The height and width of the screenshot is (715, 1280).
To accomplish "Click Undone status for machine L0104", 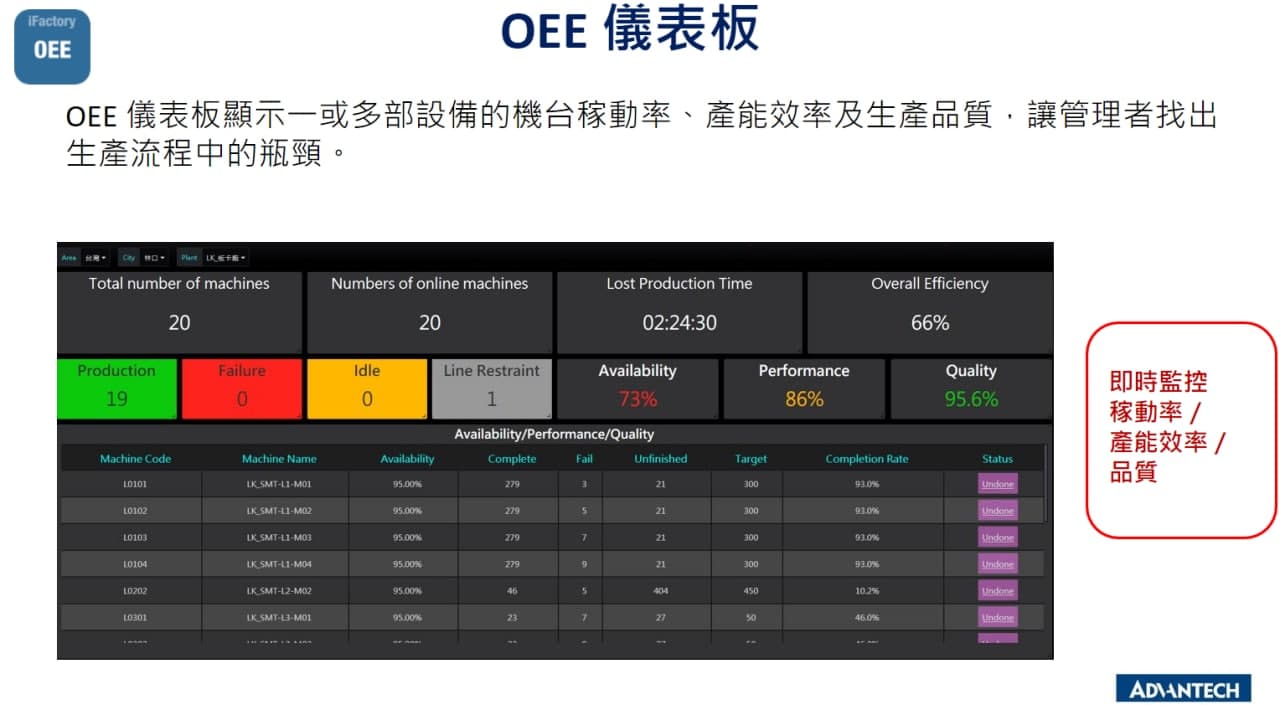I will click(997, 564).
